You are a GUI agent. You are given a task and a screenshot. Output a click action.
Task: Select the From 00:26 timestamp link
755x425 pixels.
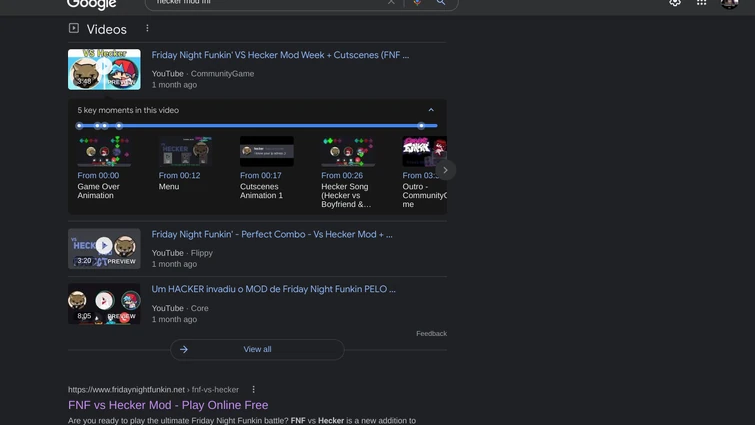(342, 176)
